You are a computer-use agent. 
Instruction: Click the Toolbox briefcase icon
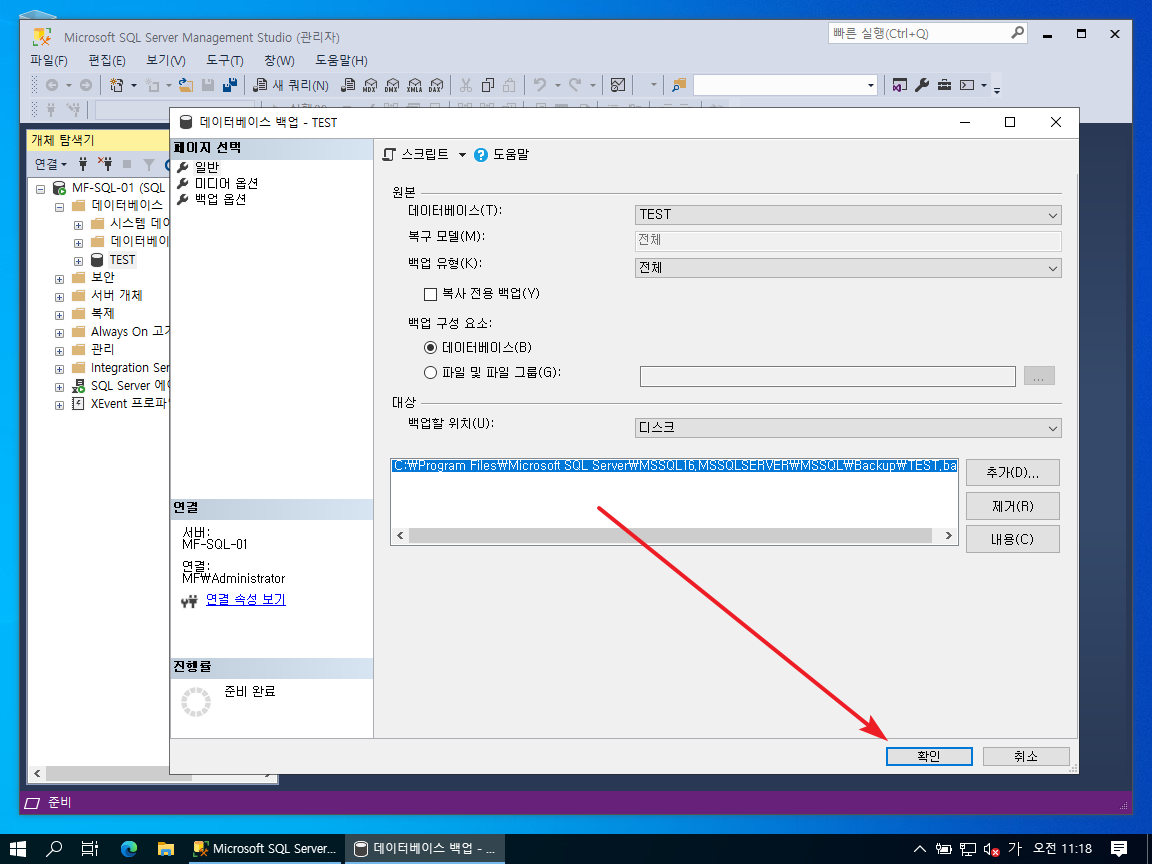(x=945, y=85)
